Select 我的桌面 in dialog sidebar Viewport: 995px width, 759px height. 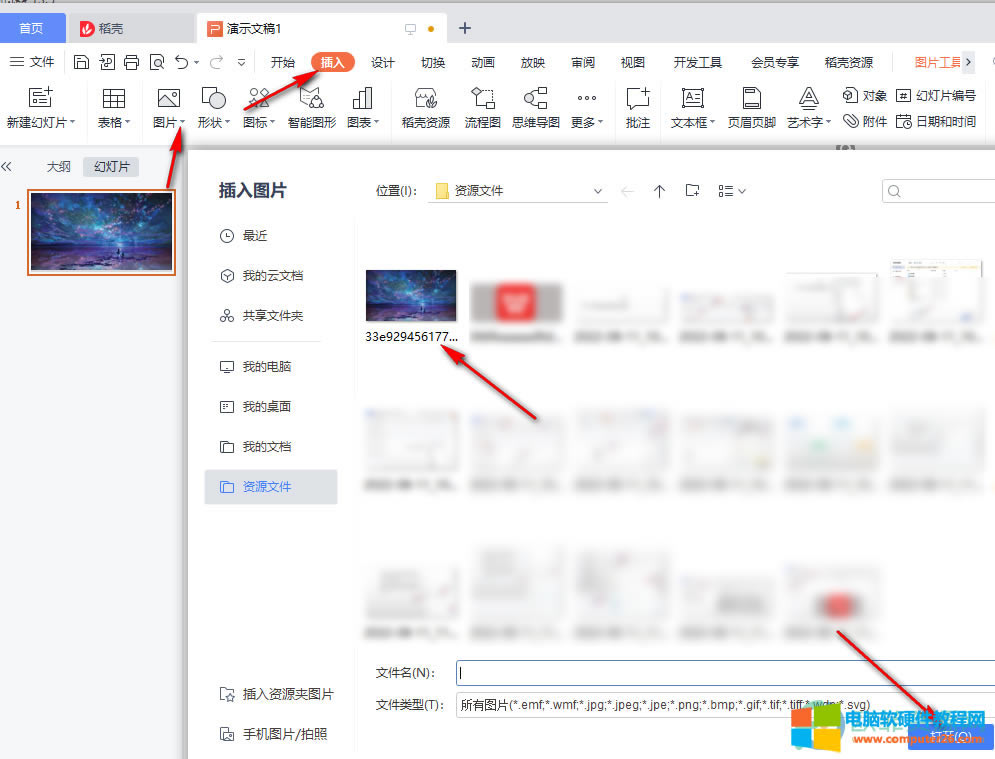(x=266, y=407)
